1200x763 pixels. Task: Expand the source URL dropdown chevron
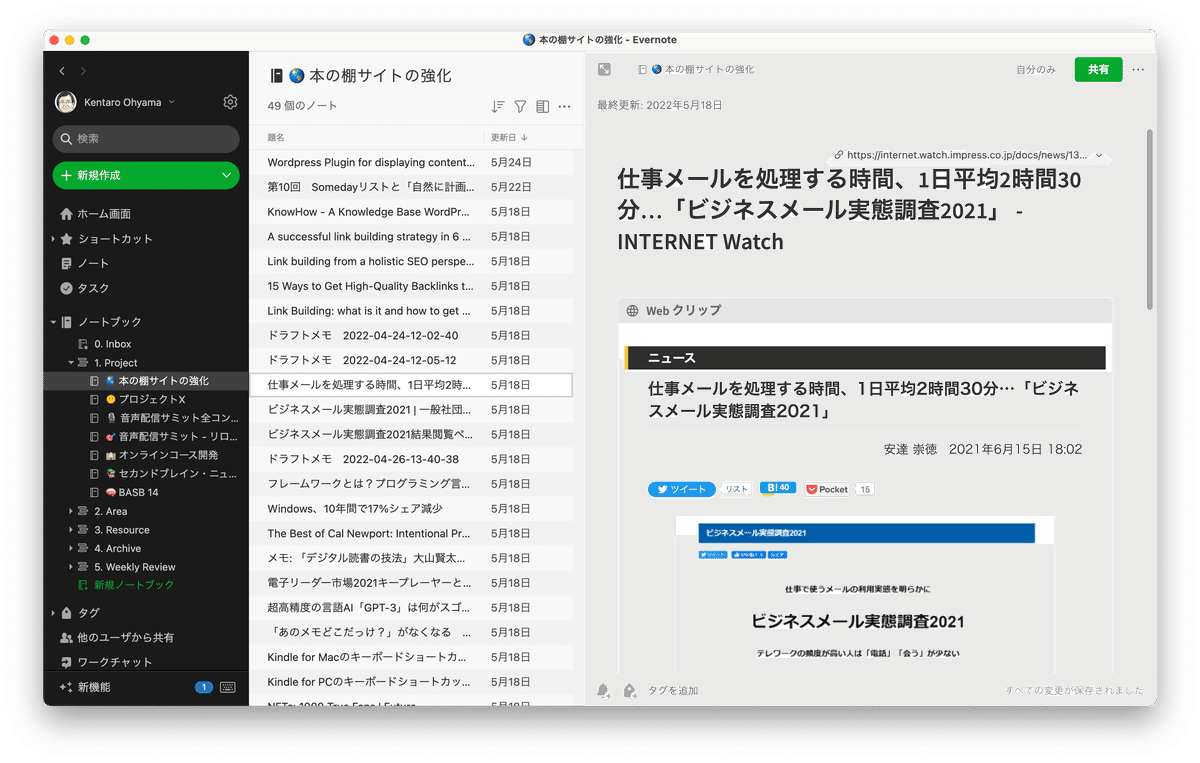(x=1099, y=156)
